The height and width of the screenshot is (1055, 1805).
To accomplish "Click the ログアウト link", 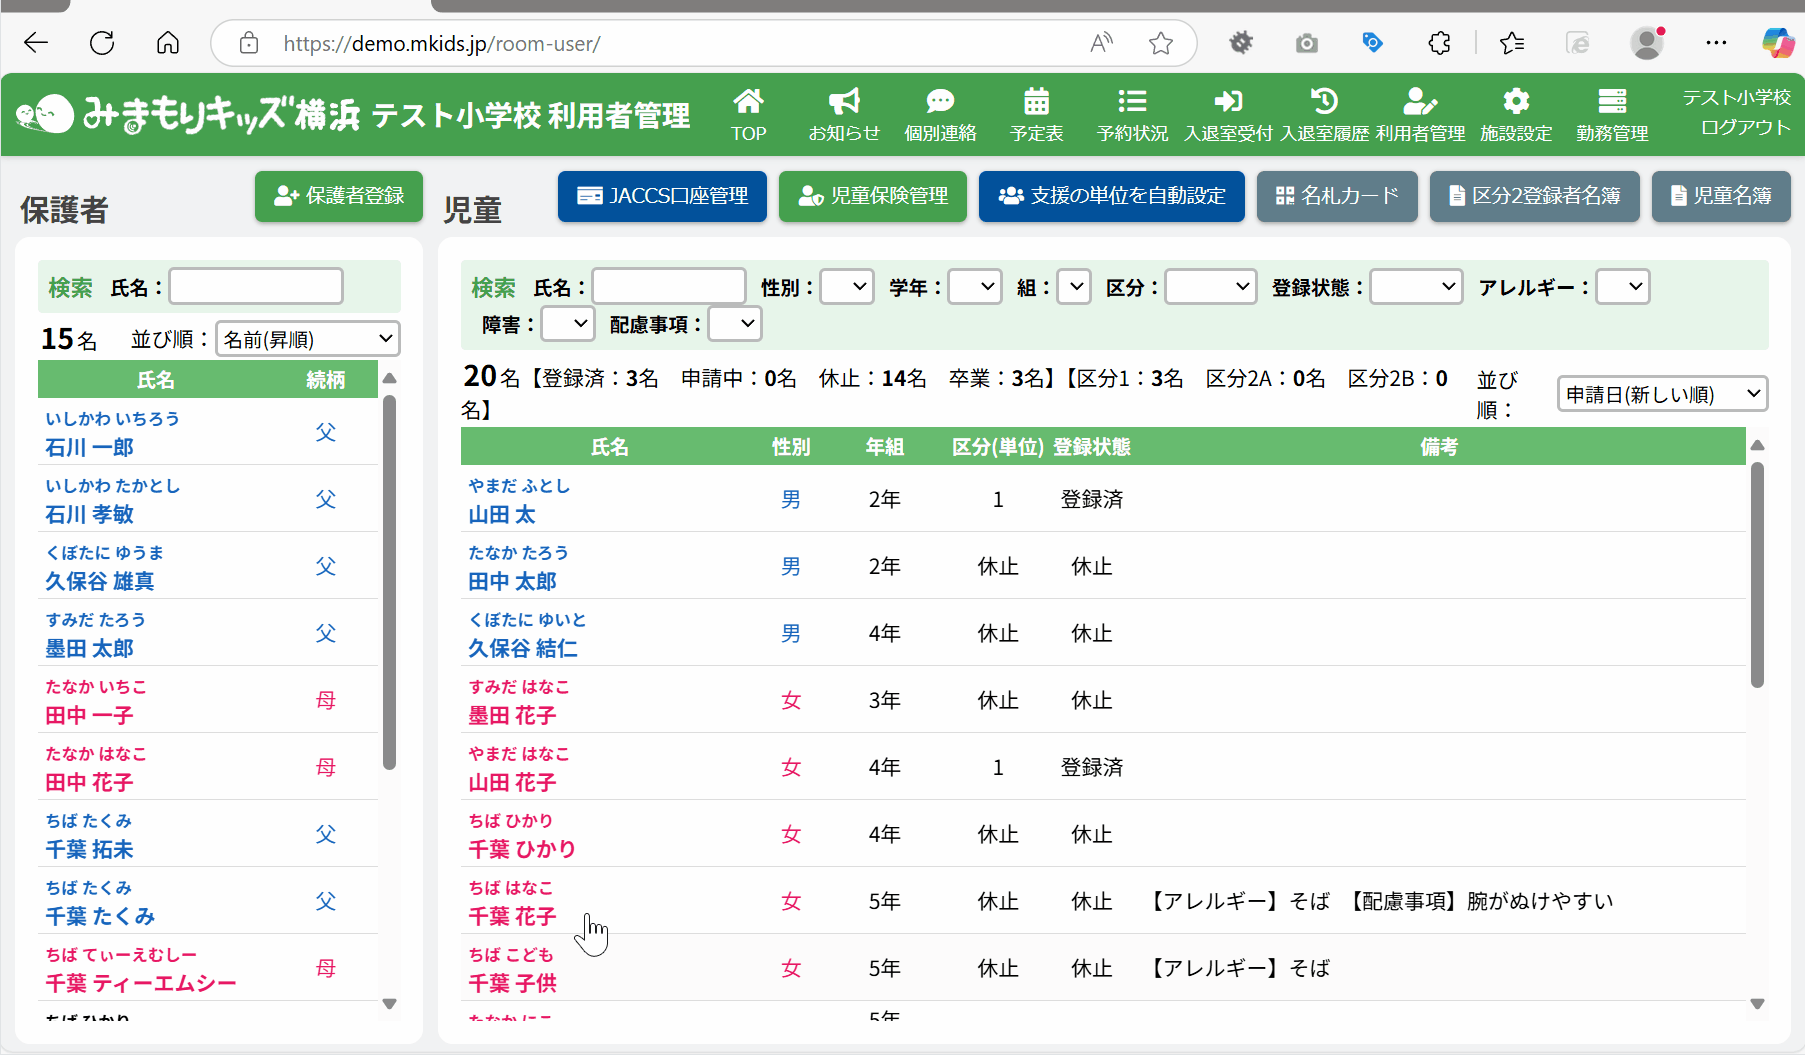I will point(1744,128).
